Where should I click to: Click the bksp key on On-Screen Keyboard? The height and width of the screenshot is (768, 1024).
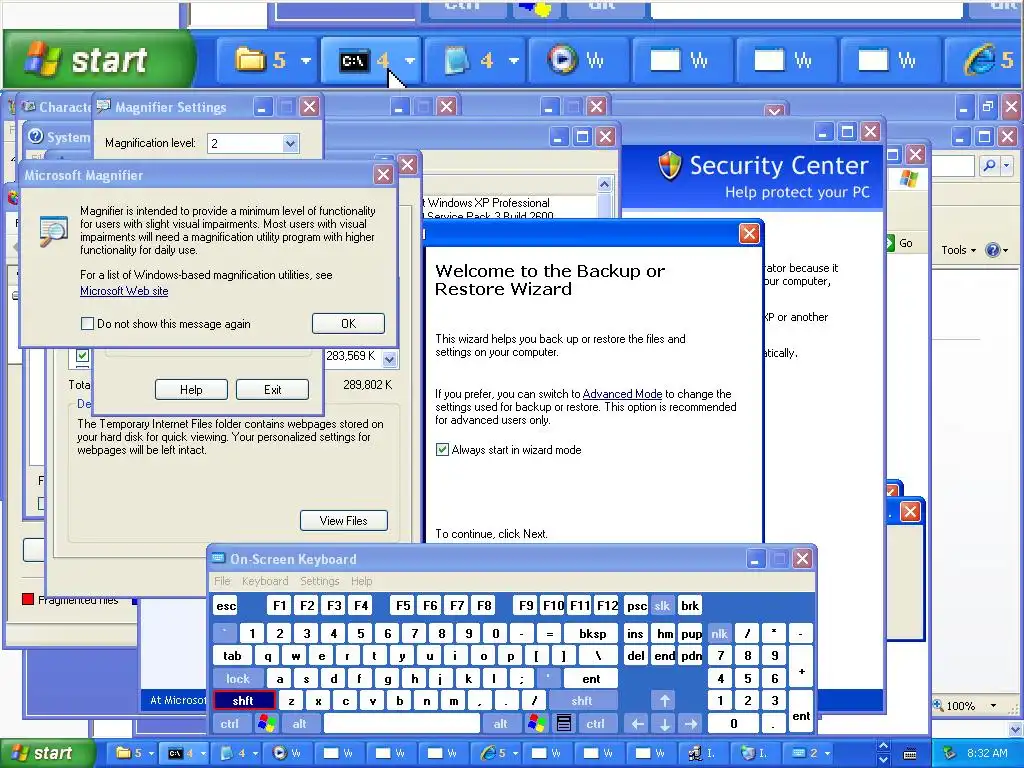(x=592, y=633)
